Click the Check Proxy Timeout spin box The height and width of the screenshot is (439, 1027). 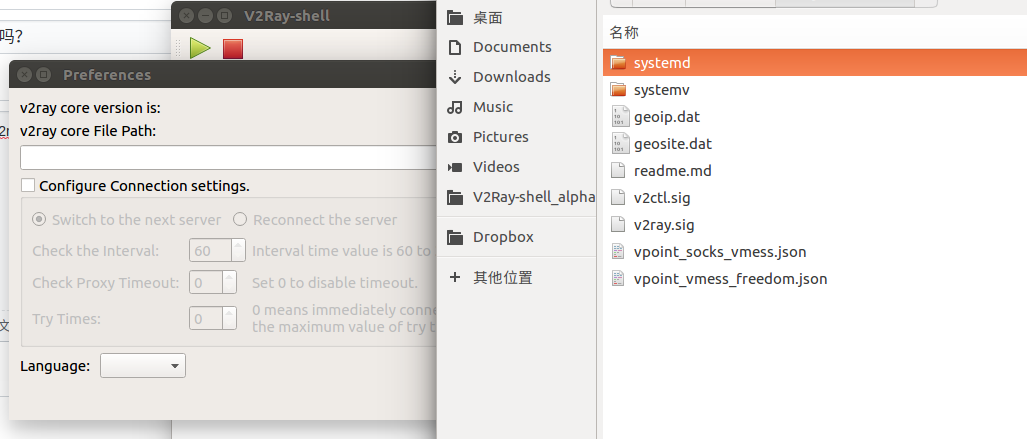point(213,283)
